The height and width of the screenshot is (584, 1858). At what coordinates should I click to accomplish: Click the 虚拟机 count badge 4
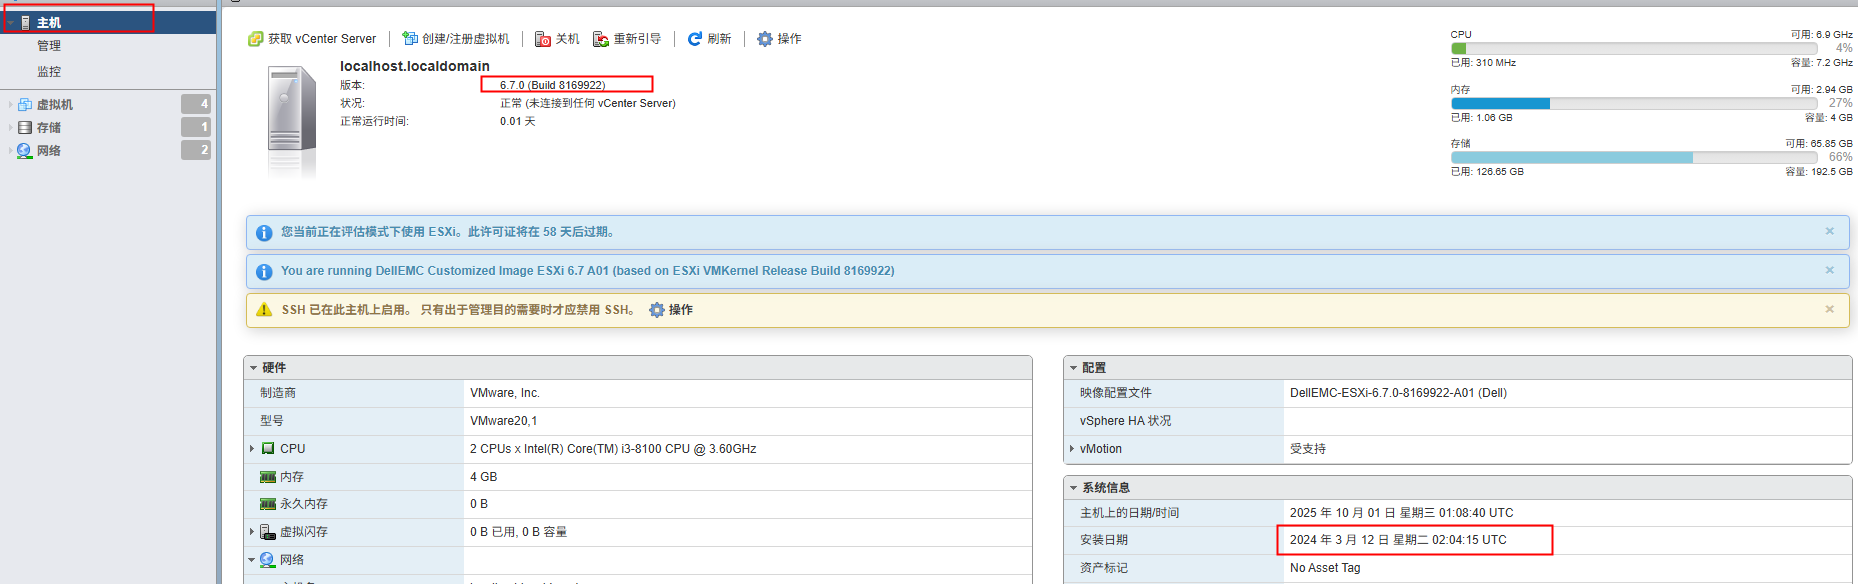(196, 104)
